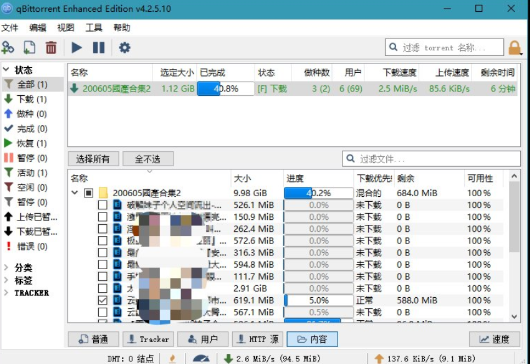Switch to the HTTP 源 tab
This screenshot has height=364, width=530.
258,339
